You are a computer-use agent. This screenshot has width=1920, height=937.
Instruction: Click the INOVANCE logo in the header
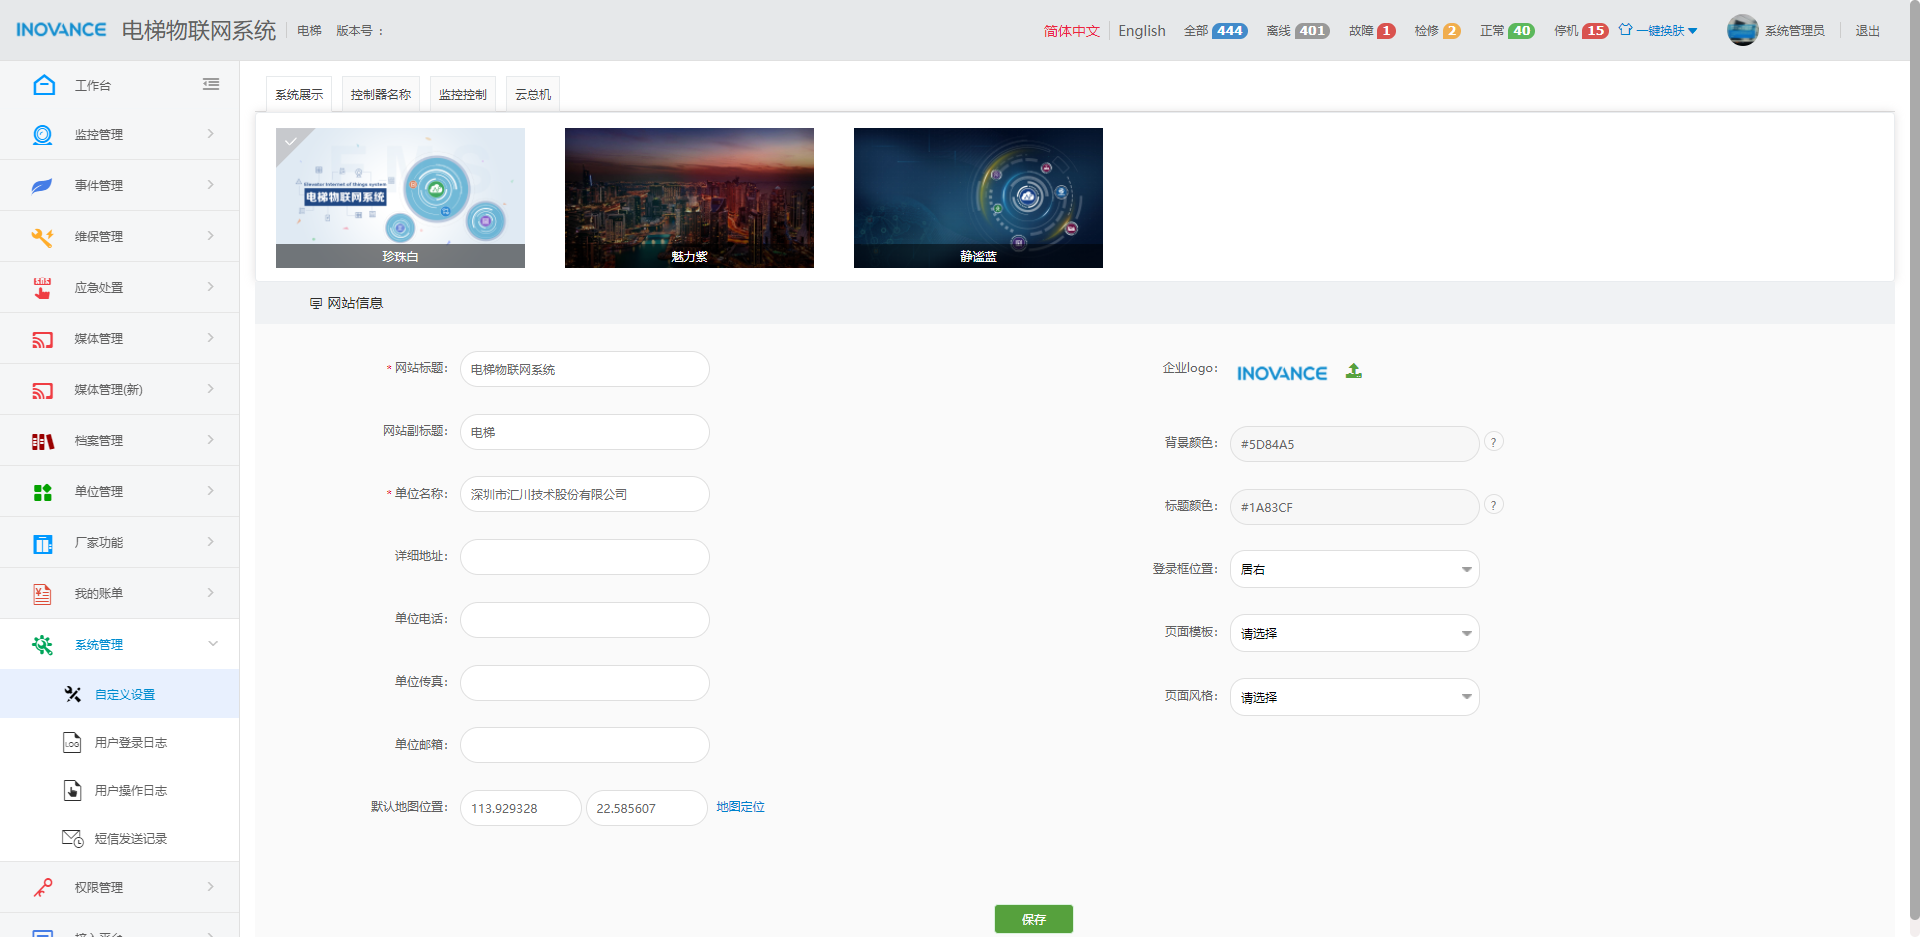pos(61,30)
